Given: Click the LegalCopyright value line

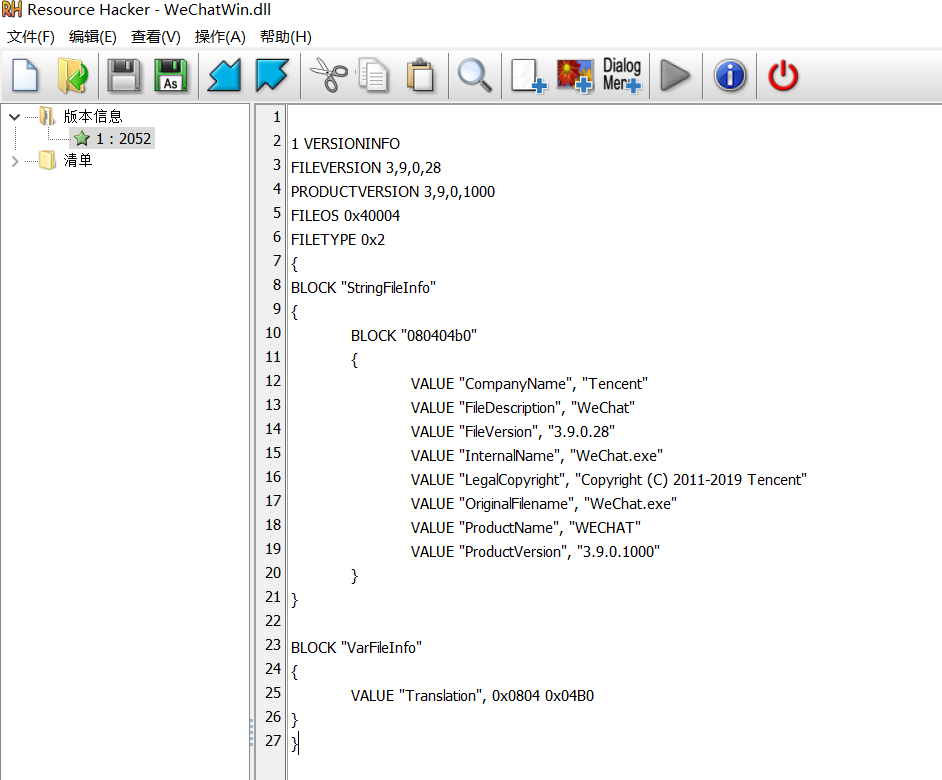Looking at the screenshot, I should click(x=609, y=480).
